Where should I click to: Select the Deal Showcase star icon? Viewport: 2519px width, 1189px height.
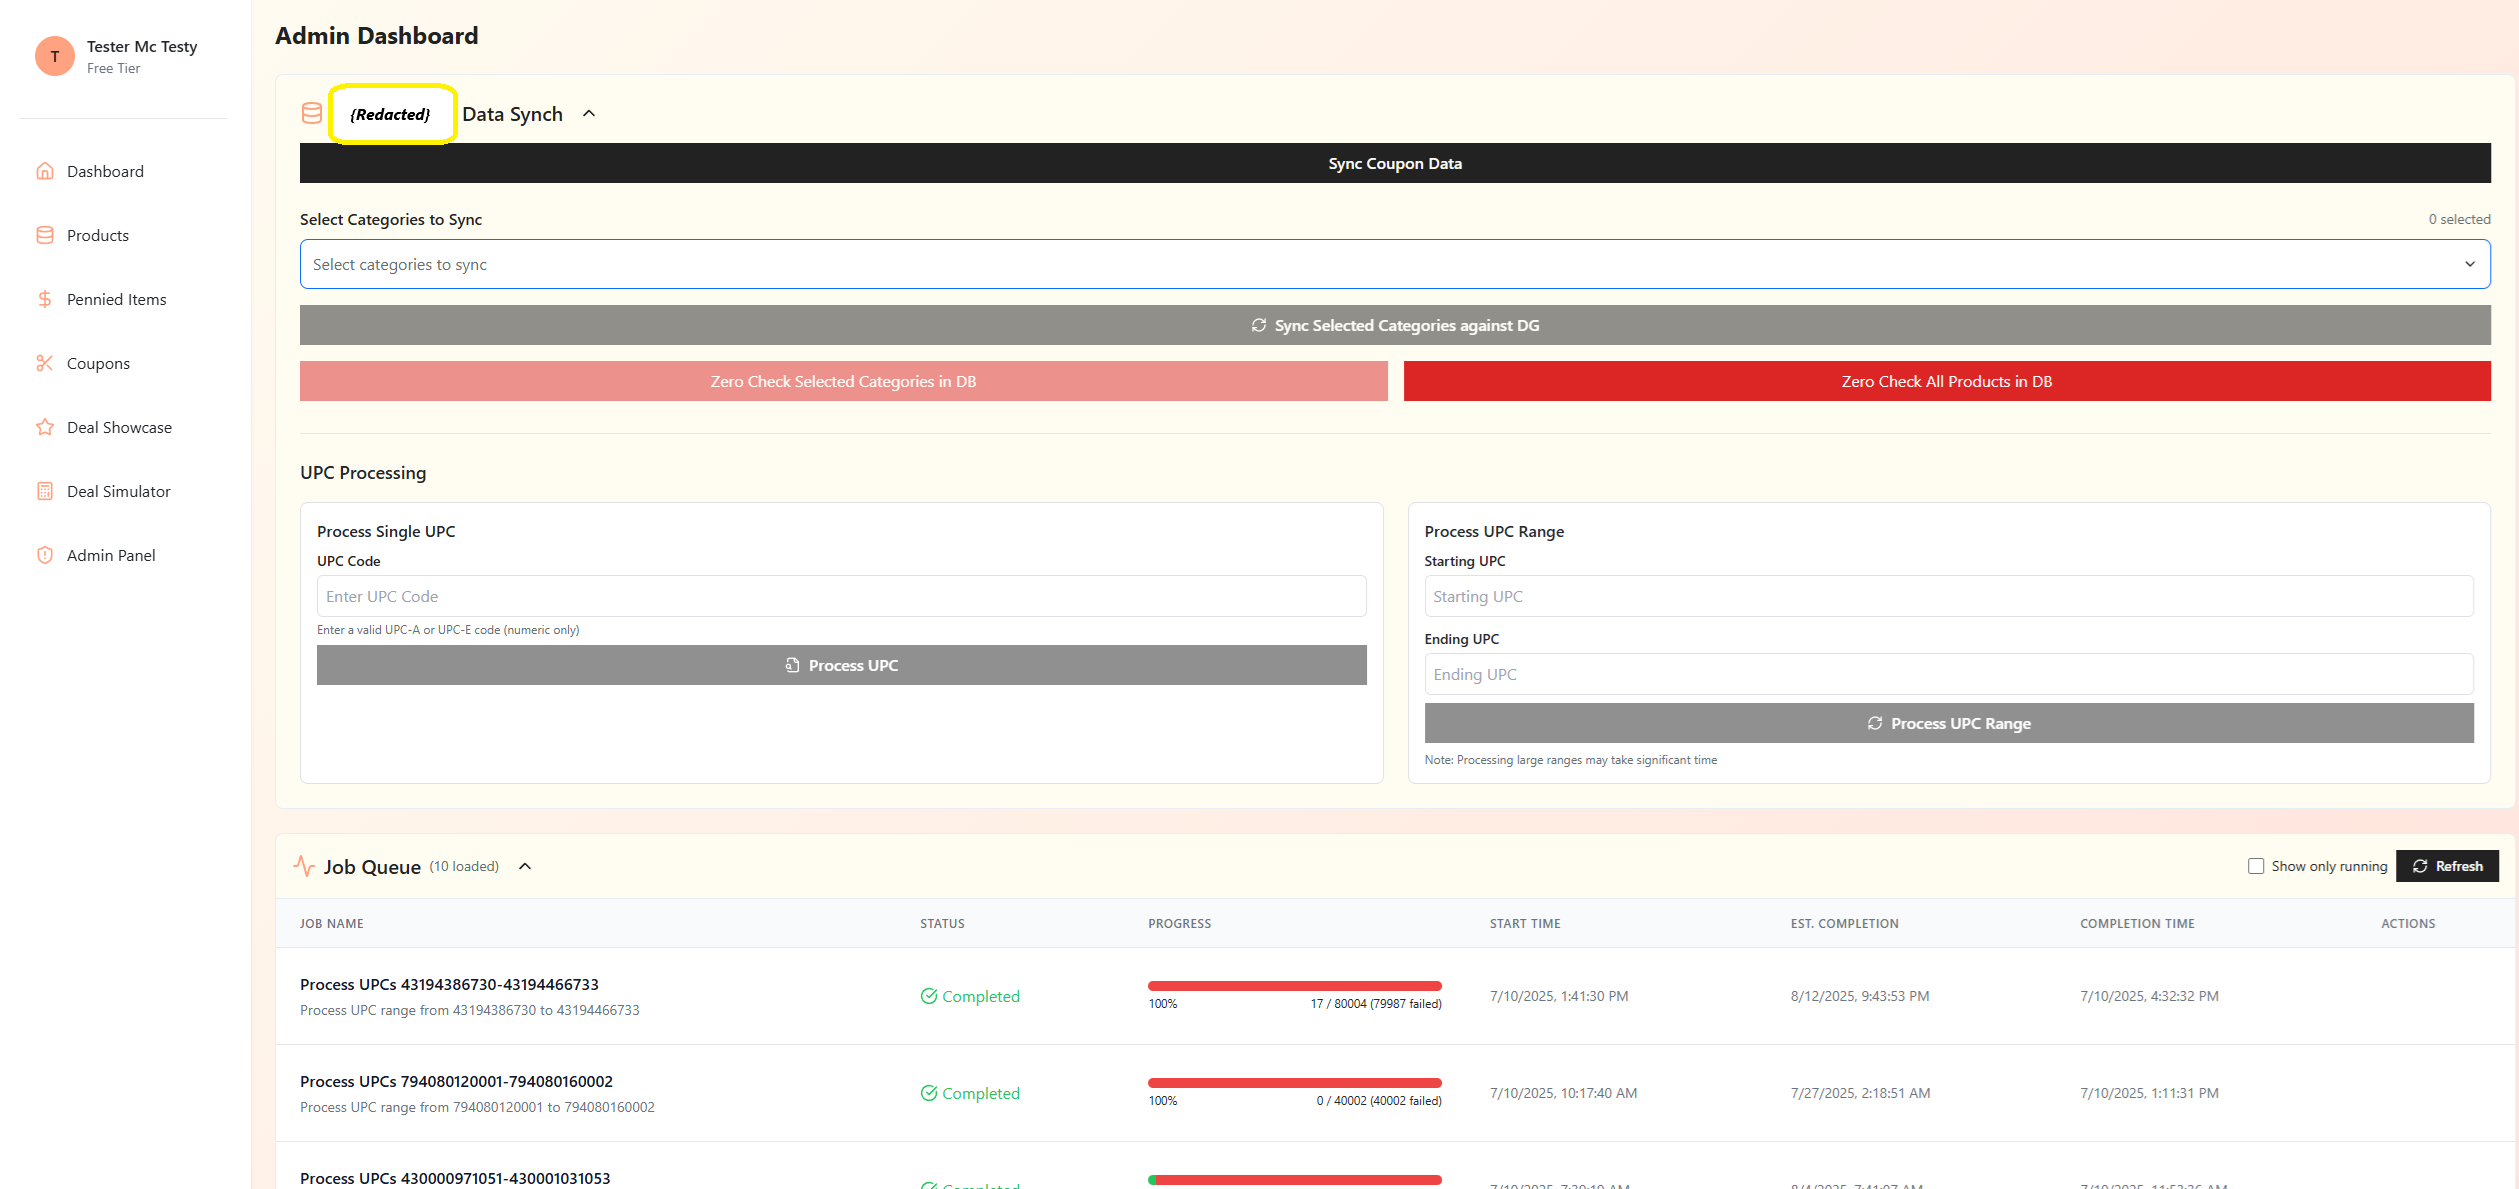[x=45, y=427]
